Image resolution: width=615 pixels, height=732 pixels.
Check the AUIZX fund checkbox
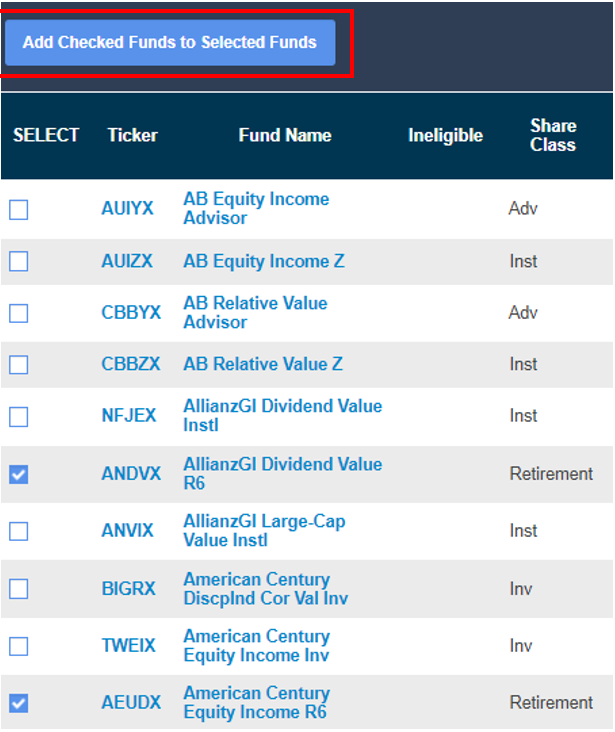pos(19,261)
